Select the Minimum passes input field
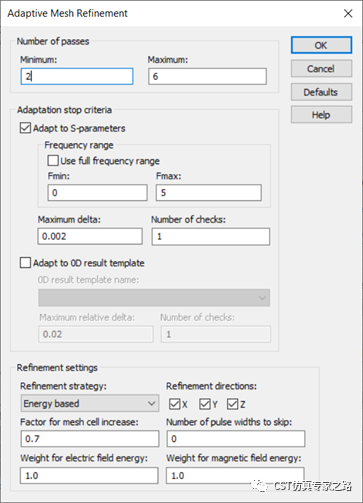Viewport: 363px width, 503px height. [x=77, y=76]
